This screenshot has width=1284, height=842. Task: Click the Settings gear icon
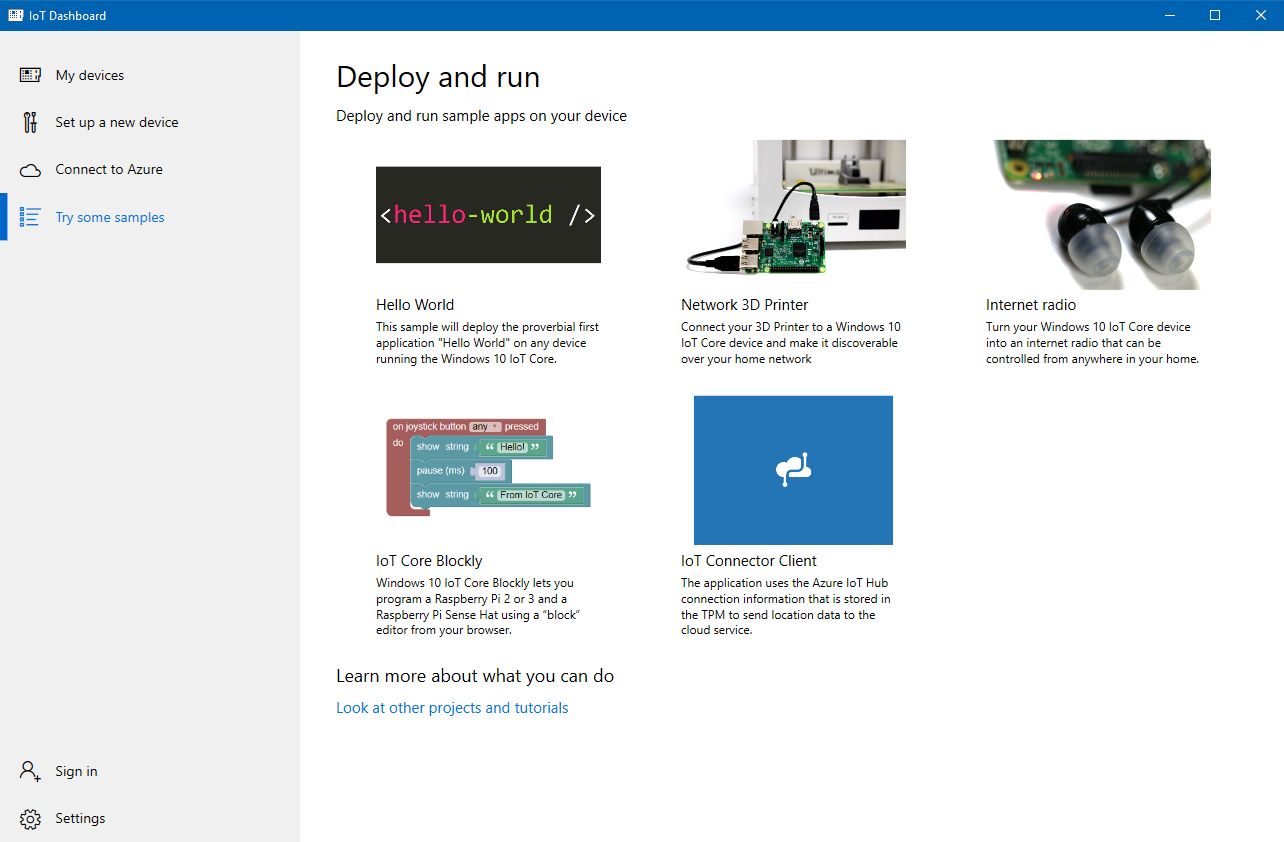pyautogui.click(x=30, y=819)
